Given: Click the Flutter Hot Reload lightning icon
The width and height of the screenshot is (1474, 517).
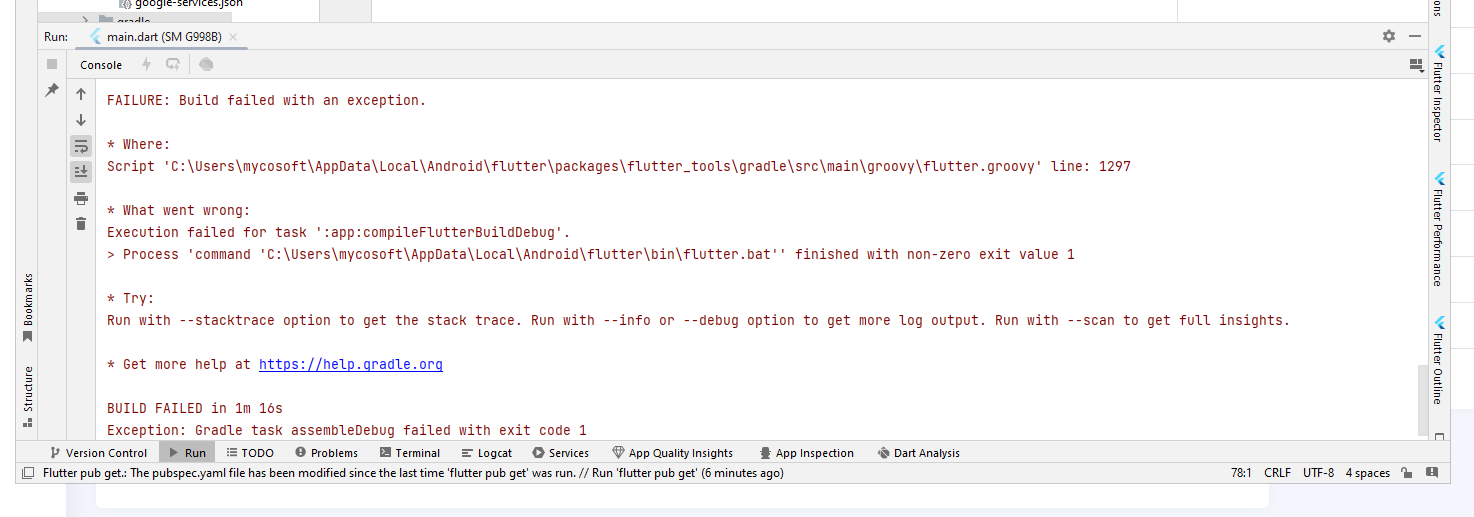Looking at the screenshot, I should (x=146, y=64).
